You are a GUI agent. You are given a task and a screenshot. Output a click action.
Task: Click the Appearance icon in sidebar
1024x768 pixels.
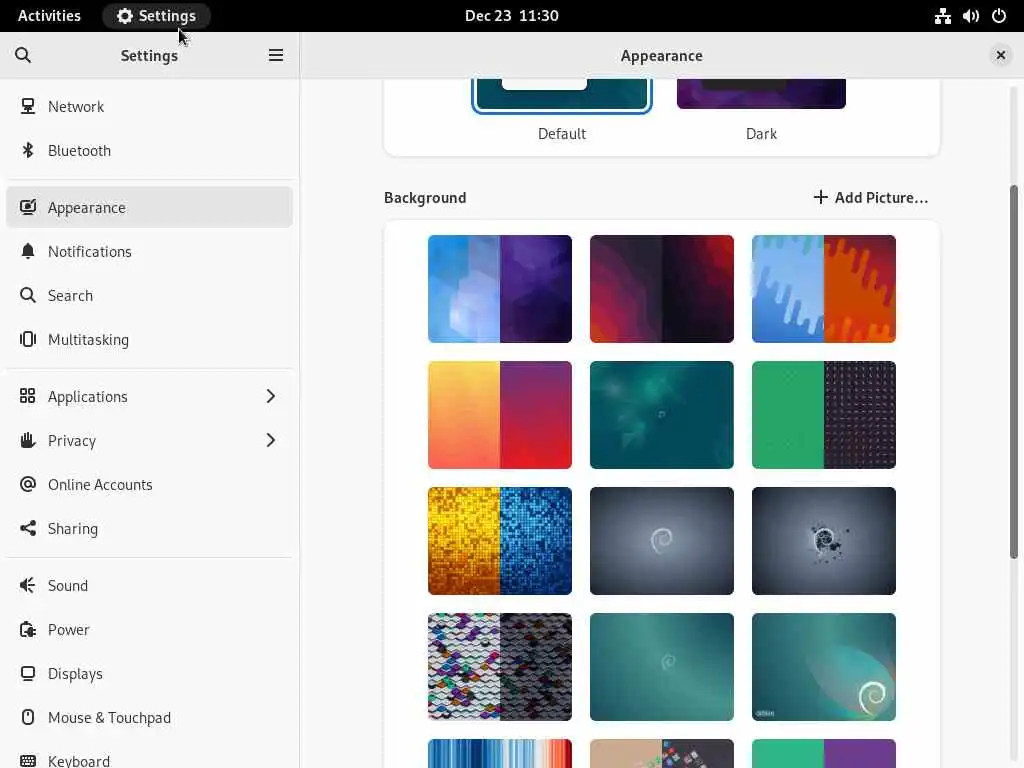[27, 207]
